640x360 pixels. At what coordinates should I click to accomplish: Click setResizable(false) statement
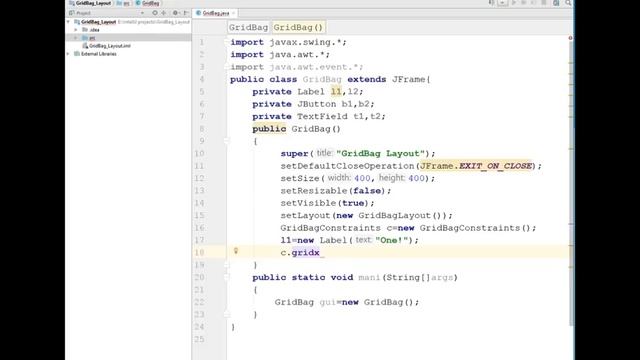click(336, 191)
